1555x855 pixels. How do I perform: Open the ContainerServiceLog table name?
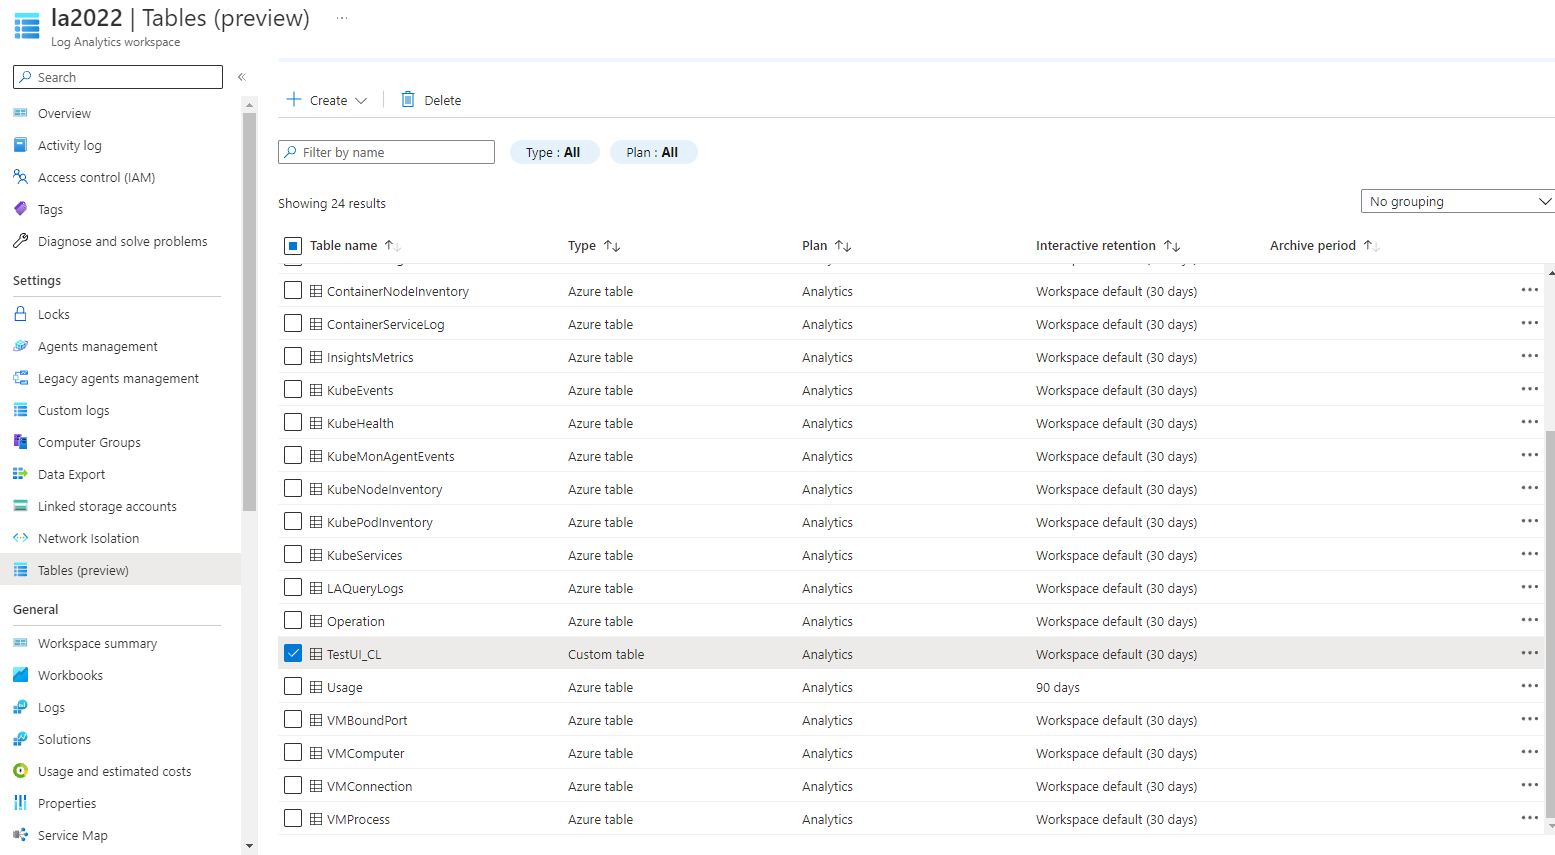point(385,324)
